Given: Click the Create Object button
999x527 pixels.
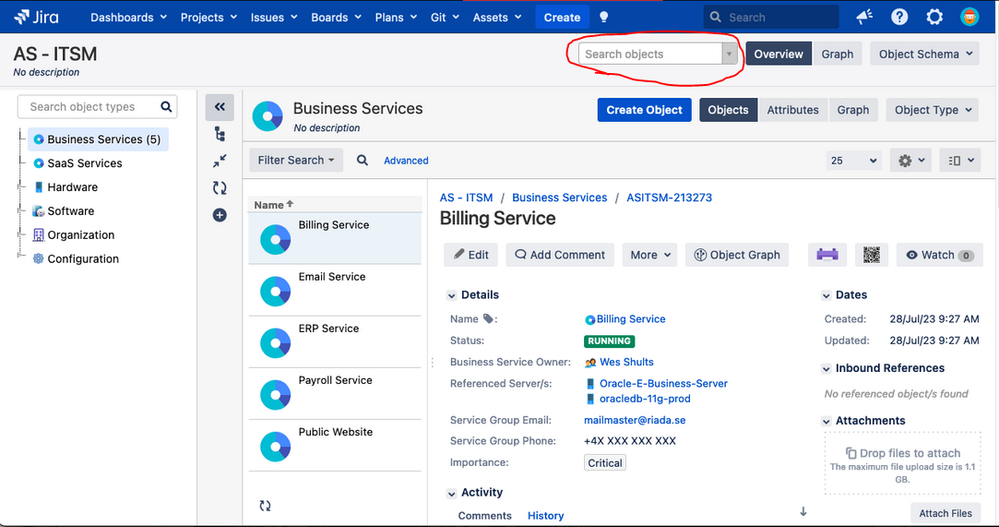Looking at the screenshot, I should pos(644,110).
